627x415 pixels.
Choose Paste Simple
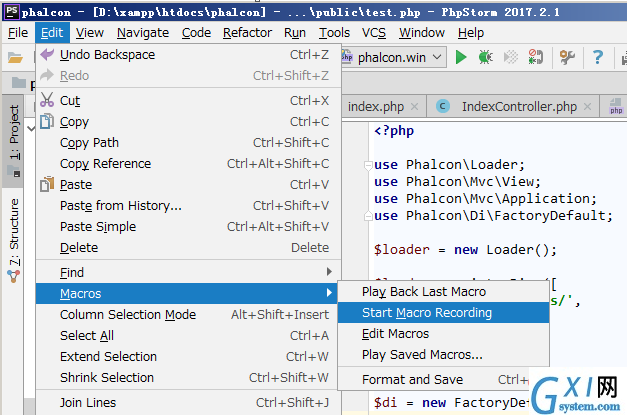pos(188,226)
